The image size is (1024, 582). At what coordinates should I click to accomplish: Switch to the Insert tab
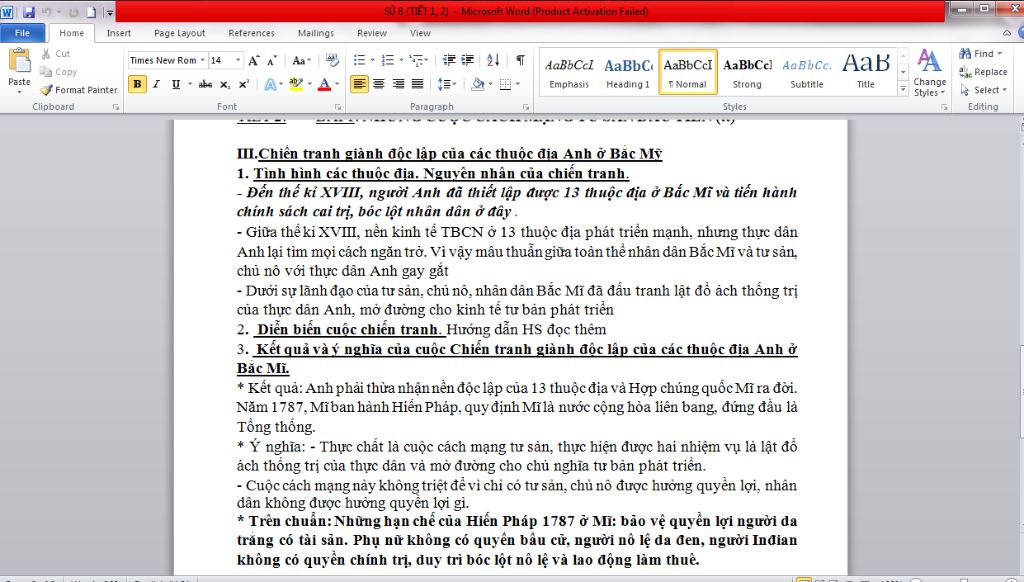coord(119,33)
